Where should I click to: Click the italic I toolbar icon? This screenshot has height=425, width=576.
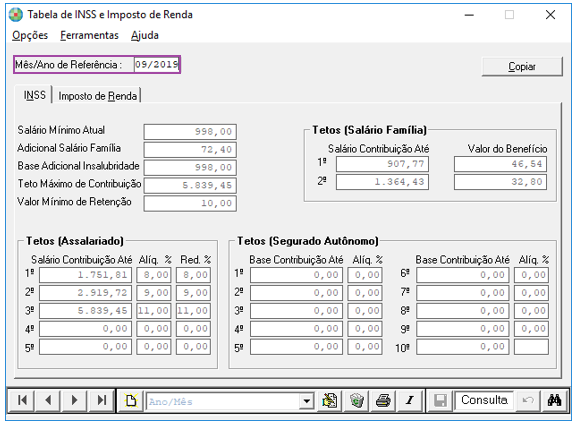(x=410, y=400)
